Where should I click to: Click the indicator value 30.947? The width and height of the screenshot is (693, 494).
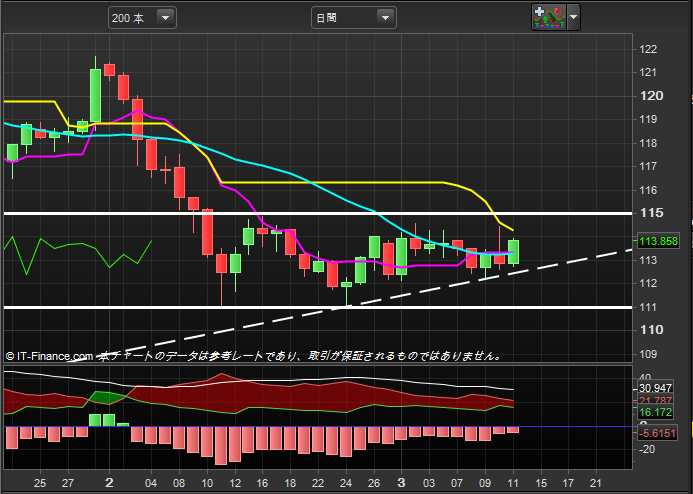point(655,388)
